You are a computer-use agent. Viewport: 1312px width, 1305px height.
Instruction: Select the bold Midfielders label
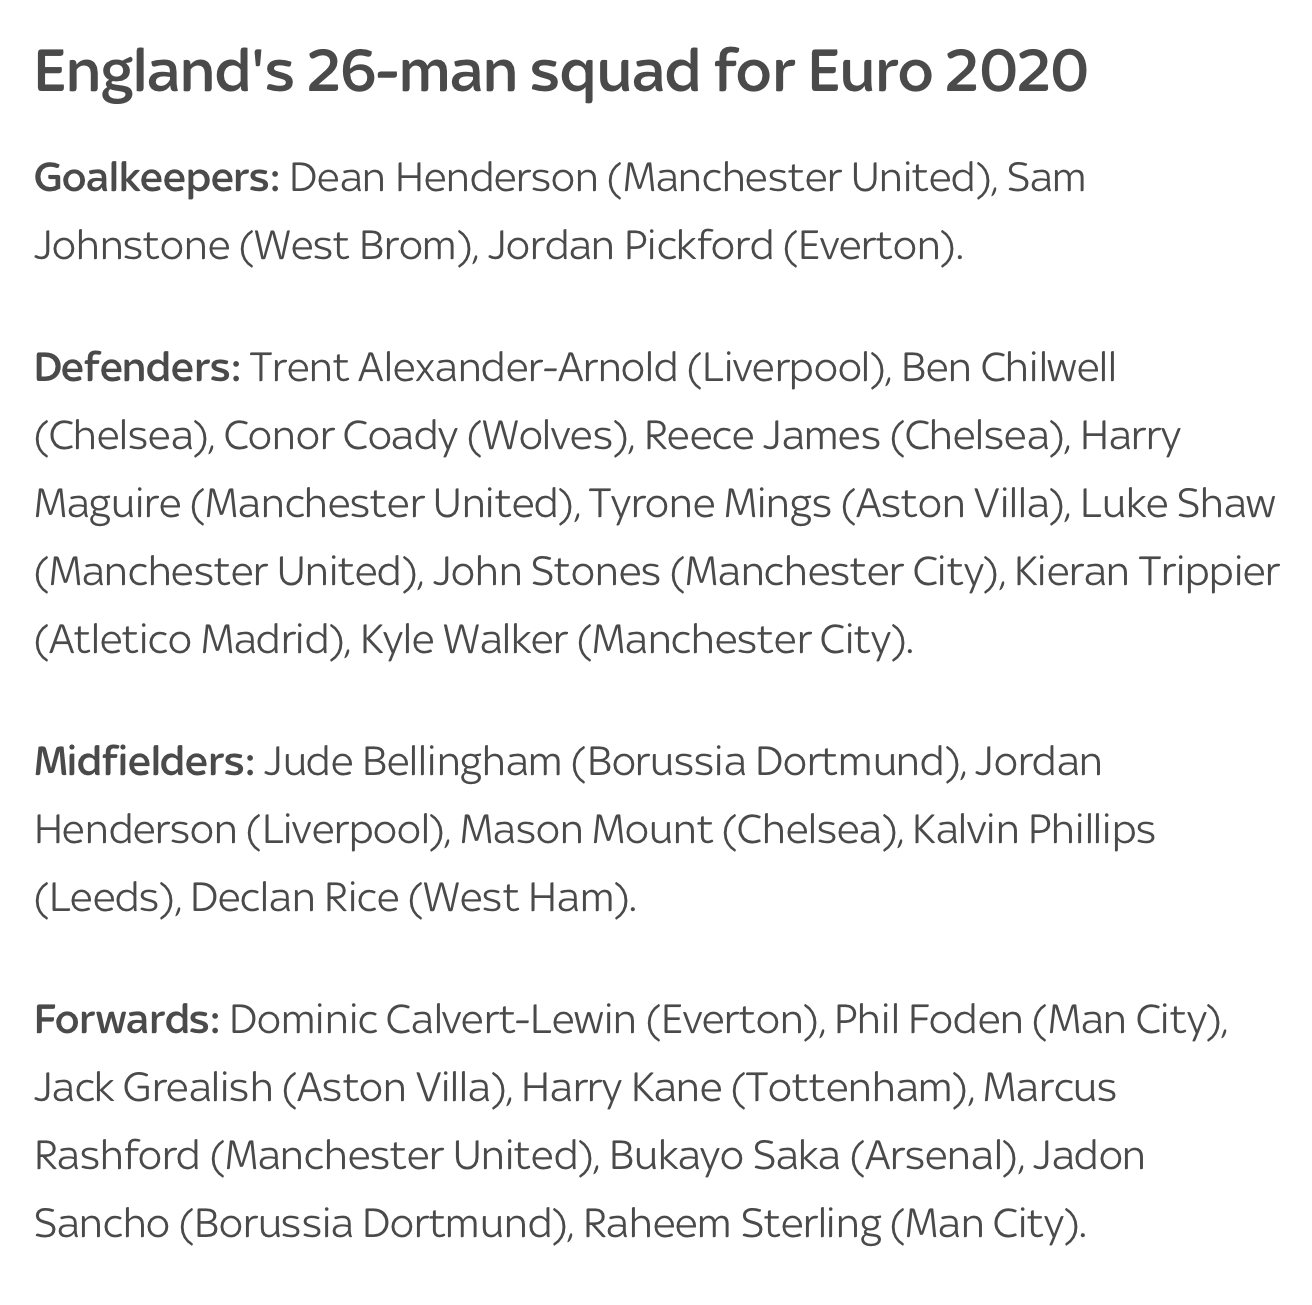click(x=145, y=761)
